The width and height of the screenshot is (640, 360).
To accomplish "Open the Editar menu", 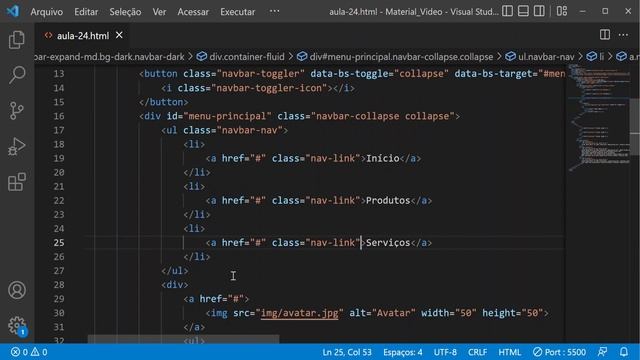I will [x=86, y=12].
